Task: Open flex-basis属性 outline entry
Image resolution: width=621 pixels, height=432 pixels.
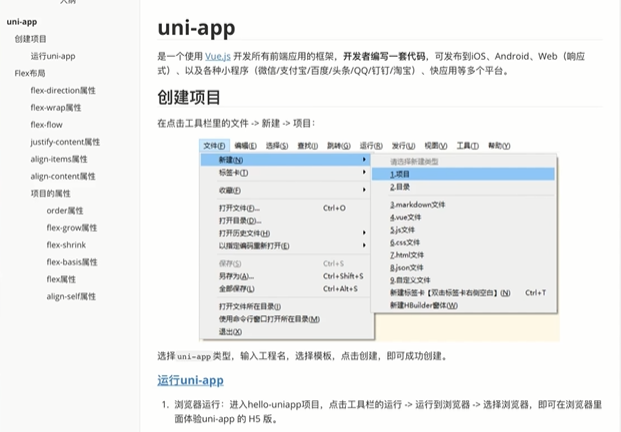Action: point(72,262)
